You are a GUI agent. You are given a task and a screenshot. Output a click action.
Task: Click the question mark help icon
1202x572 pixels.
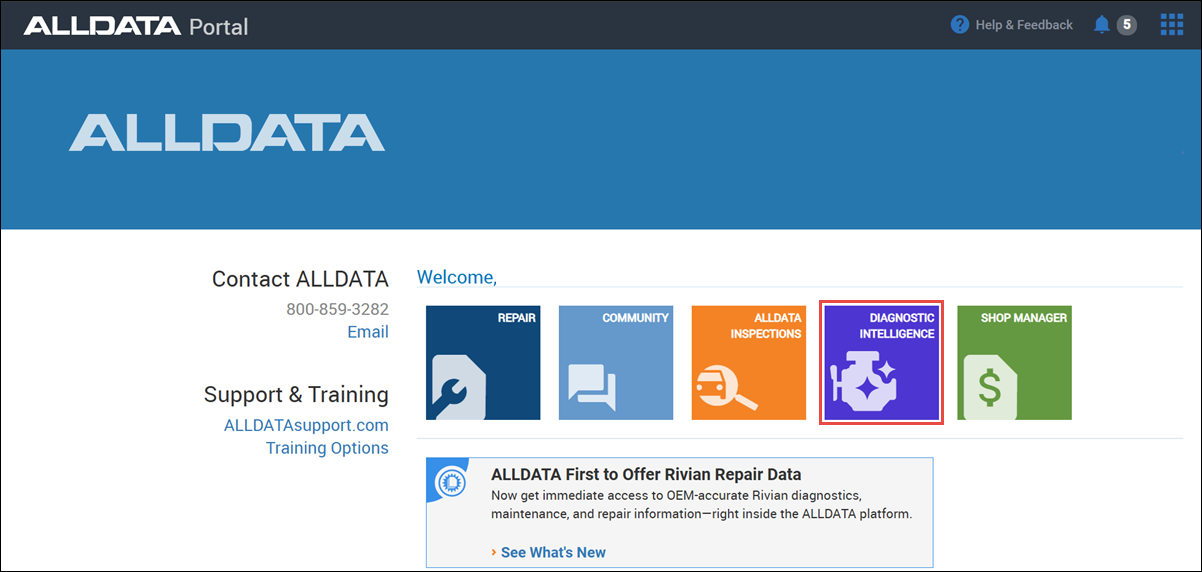click(960, 25)
